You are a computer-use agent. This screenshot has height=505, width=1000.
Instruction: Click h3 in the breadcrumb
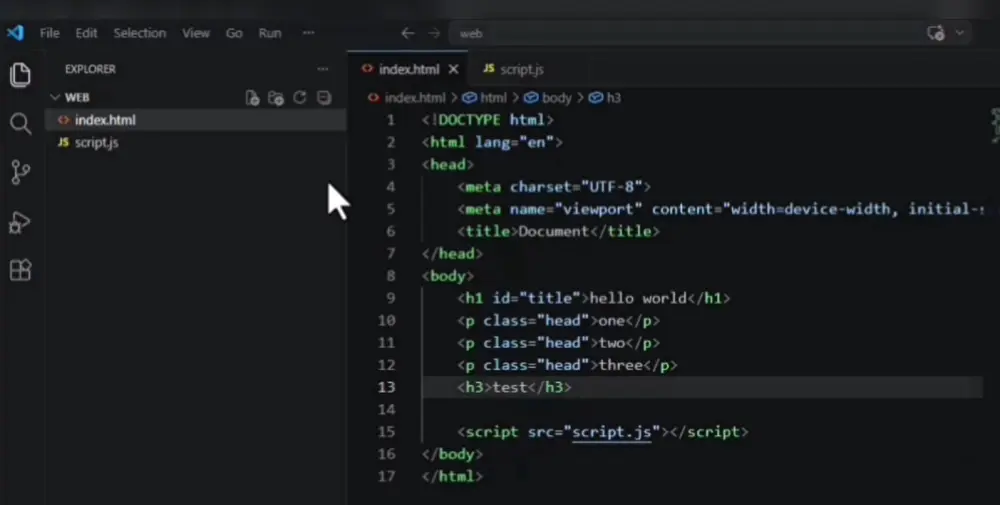pos(614,98)
